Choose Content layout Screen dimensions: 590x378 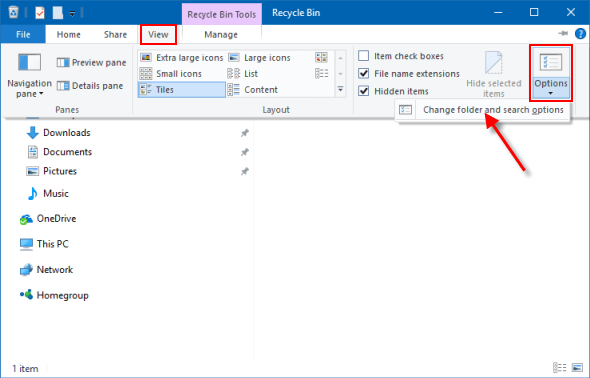pyautogui.click(x=253, y=90)
